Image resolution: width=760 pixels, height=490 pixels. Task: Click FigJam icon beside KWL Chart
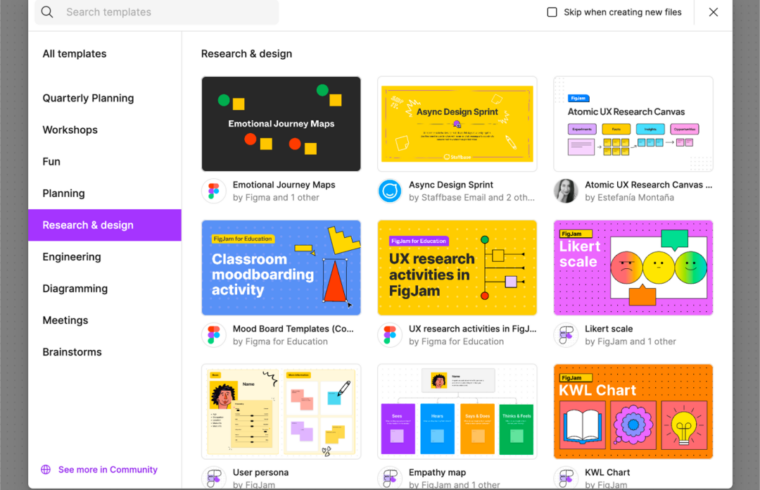click(x=566, y=478)
